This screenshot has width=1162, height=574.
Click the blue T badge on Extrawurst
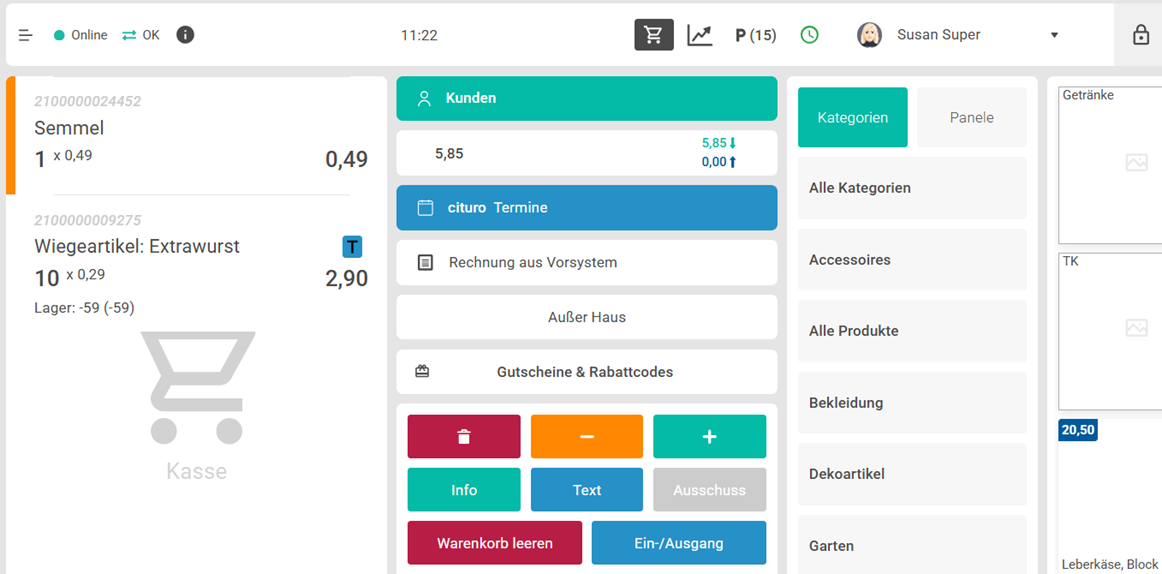(352, 247)
